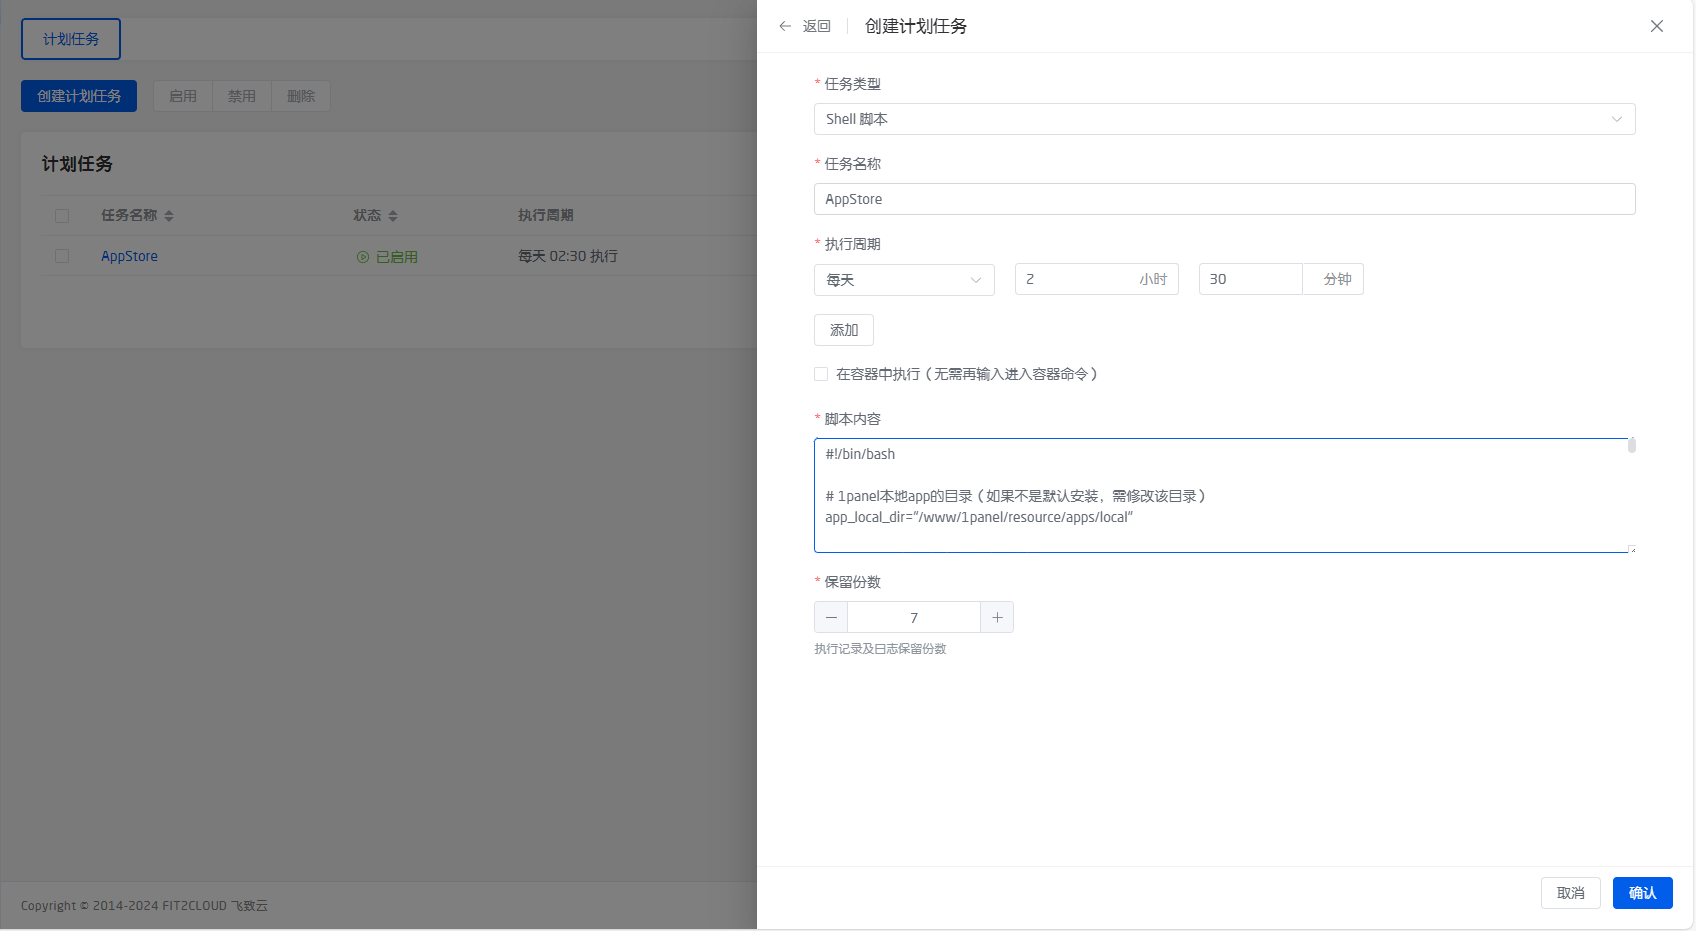
Task: Click the 创建计划任务 button
Action: [78, 95]
